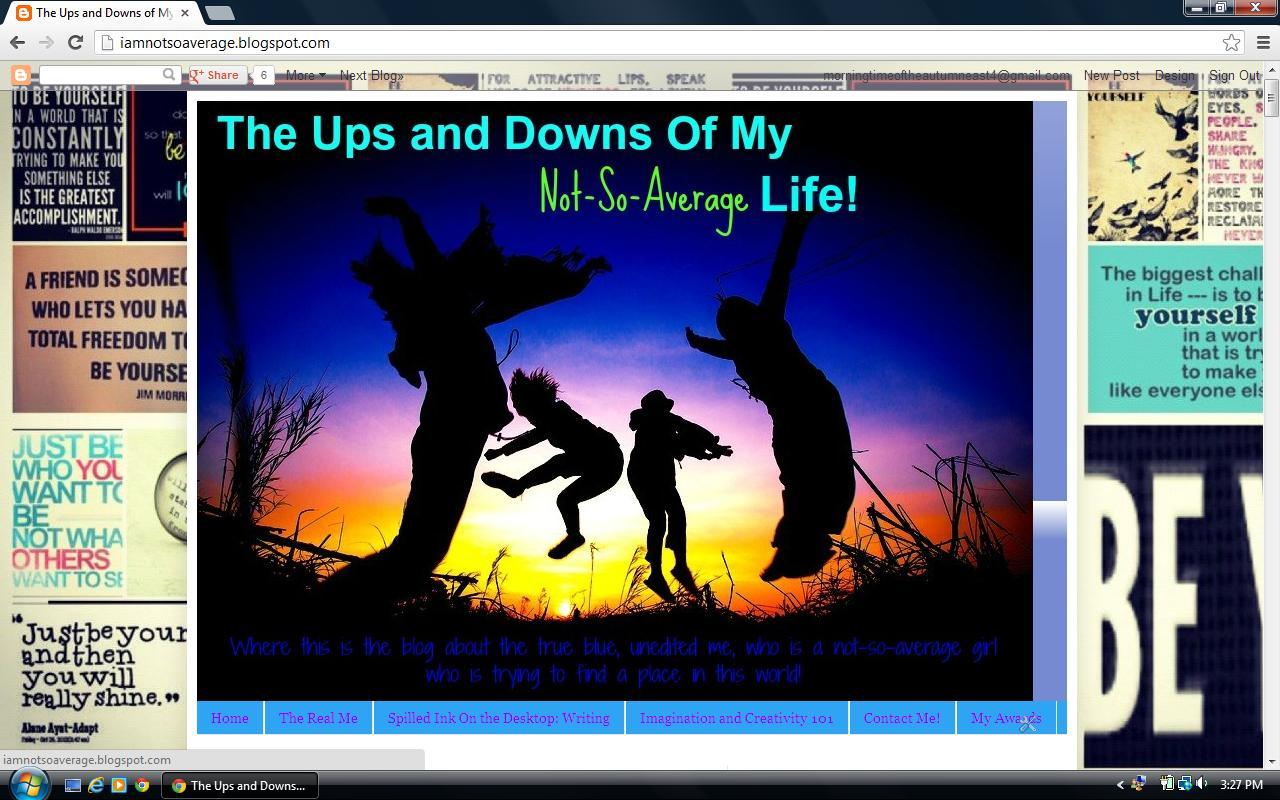Reload the current page
This screenshot has width=1280, height=800.
(75, 42)
